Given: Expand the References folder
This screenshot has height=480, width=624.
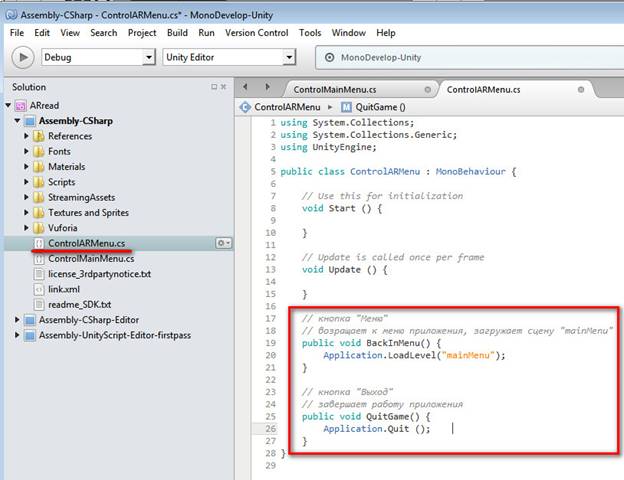Looking at the screenshot, I should (26, 136).
